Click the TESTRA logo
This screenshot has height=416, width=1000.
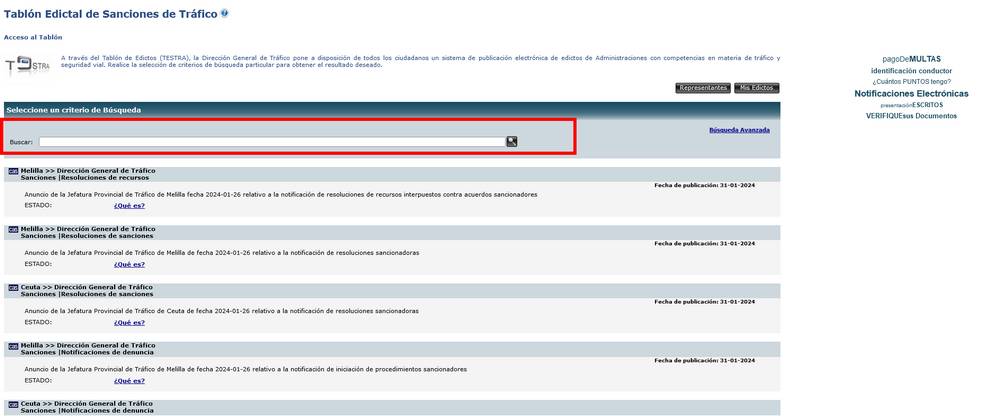pos(27,66)
